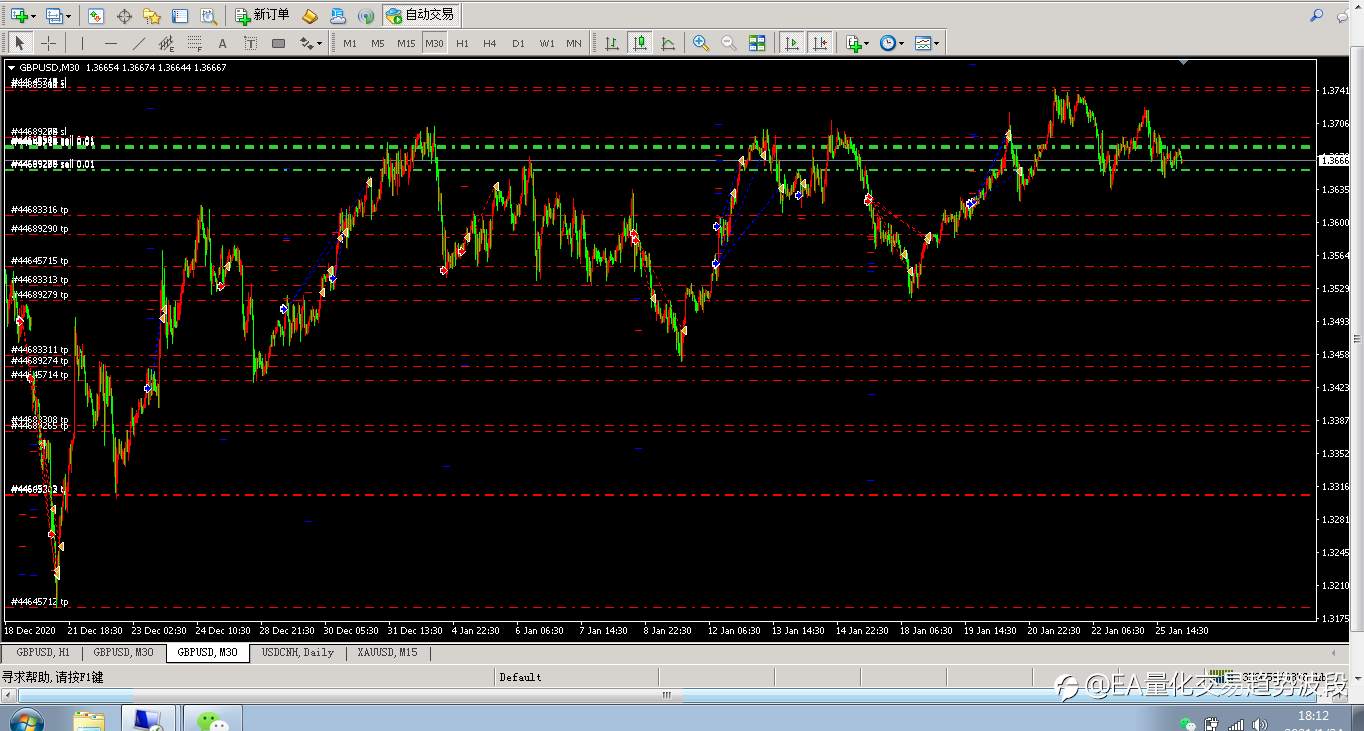Click the #44689290 tp order label
This screenshot has width=1364, height=731.
[40, 229]
